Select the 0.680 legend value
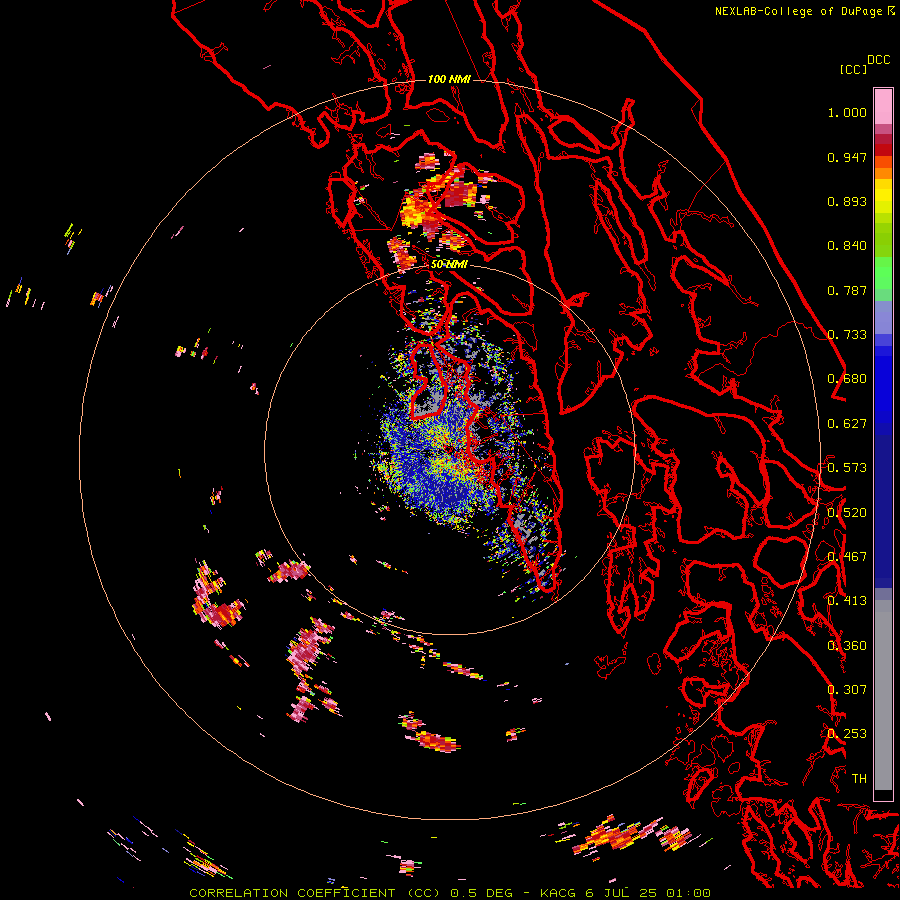 (x=847, y=379)
